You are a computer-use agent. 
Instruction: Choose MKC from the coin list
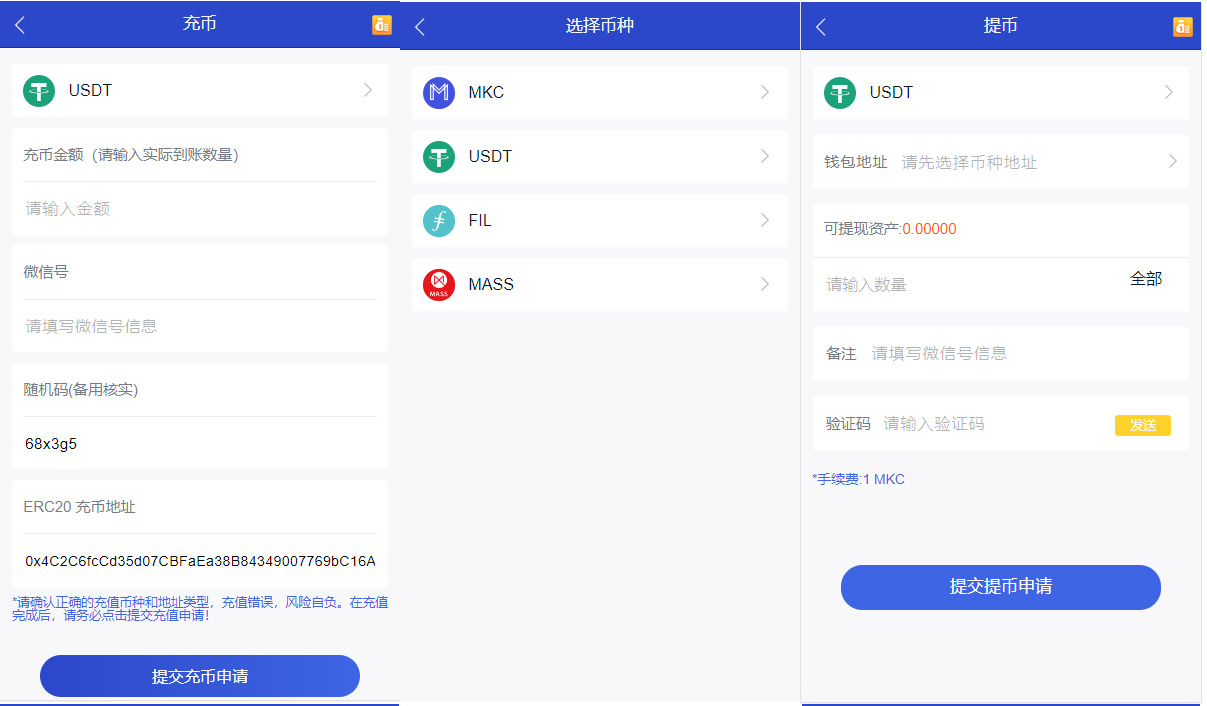599,93
